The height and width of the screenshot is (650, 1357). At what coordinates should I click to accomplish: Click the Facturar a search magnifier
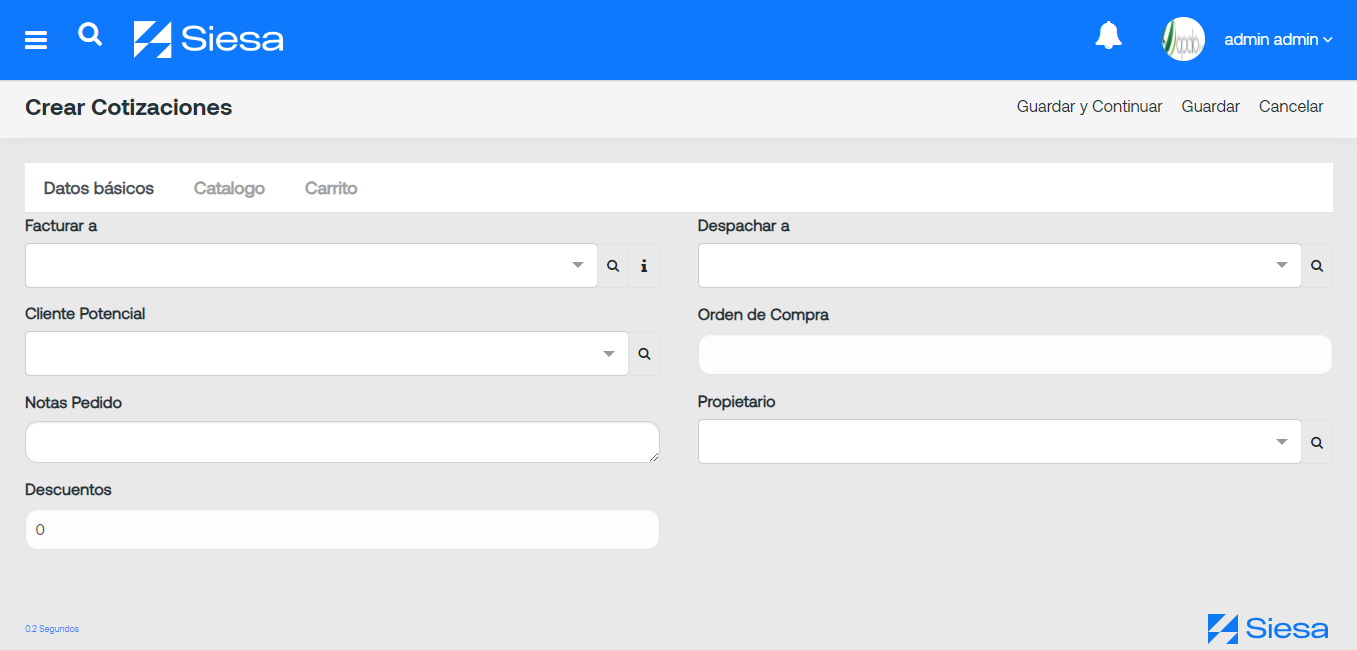point(613,266)
